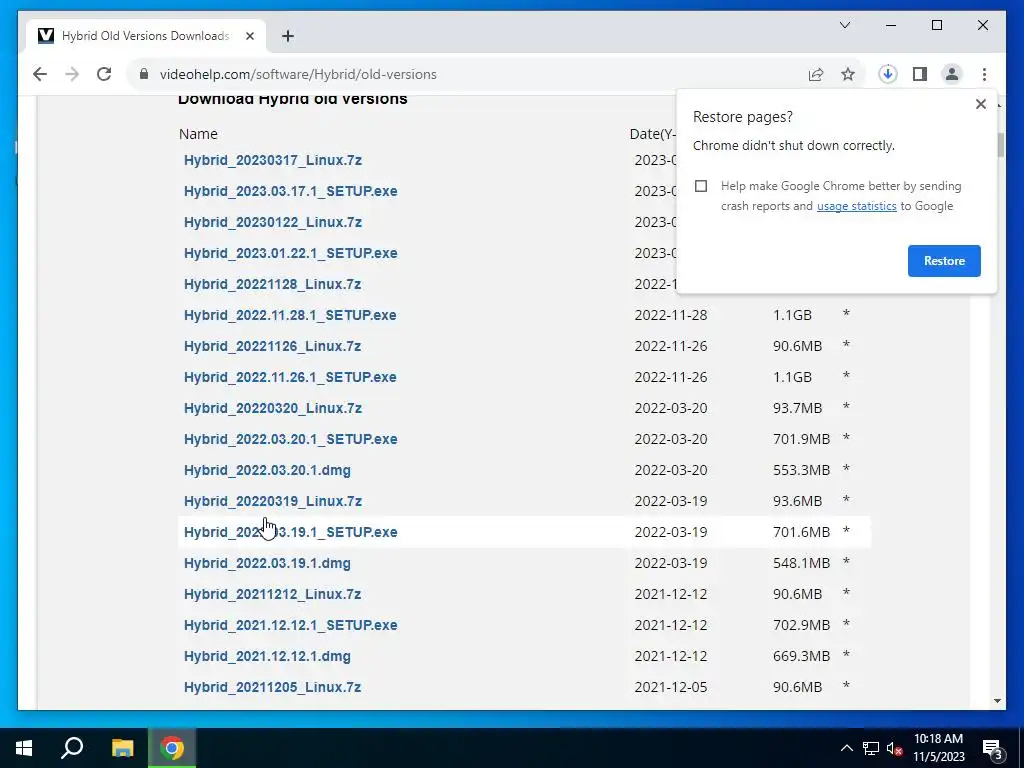The image size is (1024, 768).
Task: Close the Restore pages popup
Action: (980, 104)
